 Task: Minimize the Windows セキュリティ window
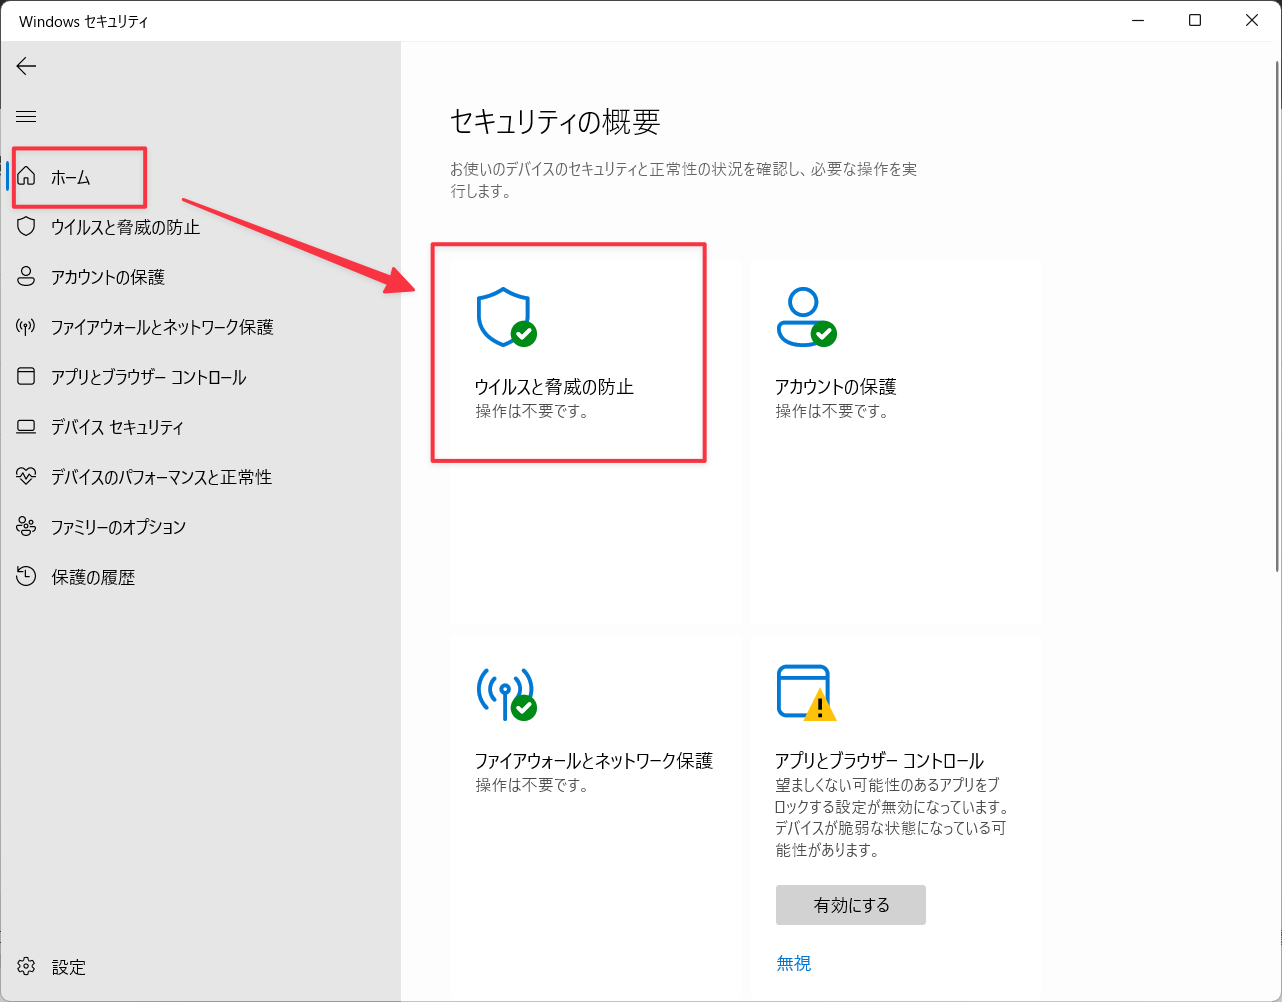pyautogui.click(x=1138, y=20)
